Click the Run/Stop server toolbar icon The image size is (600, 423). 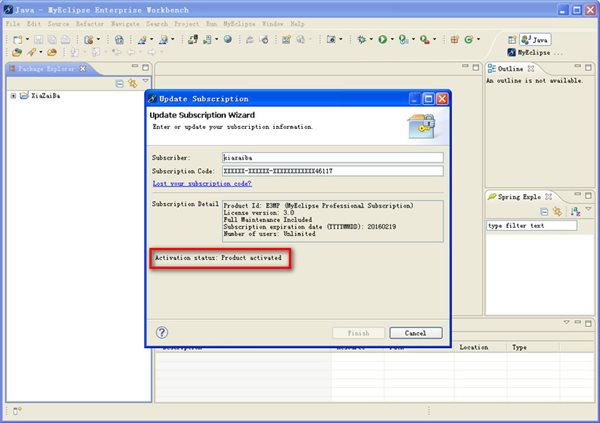point(207,39)
